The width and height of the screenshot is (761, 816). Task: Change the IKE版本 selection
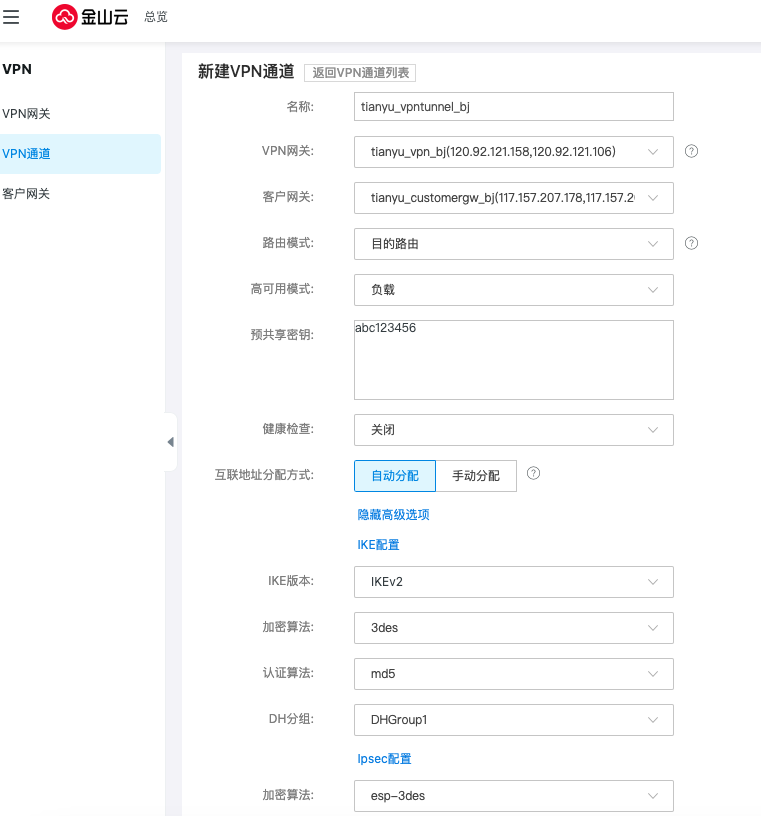pyautogui.click(x=513, y=582)
